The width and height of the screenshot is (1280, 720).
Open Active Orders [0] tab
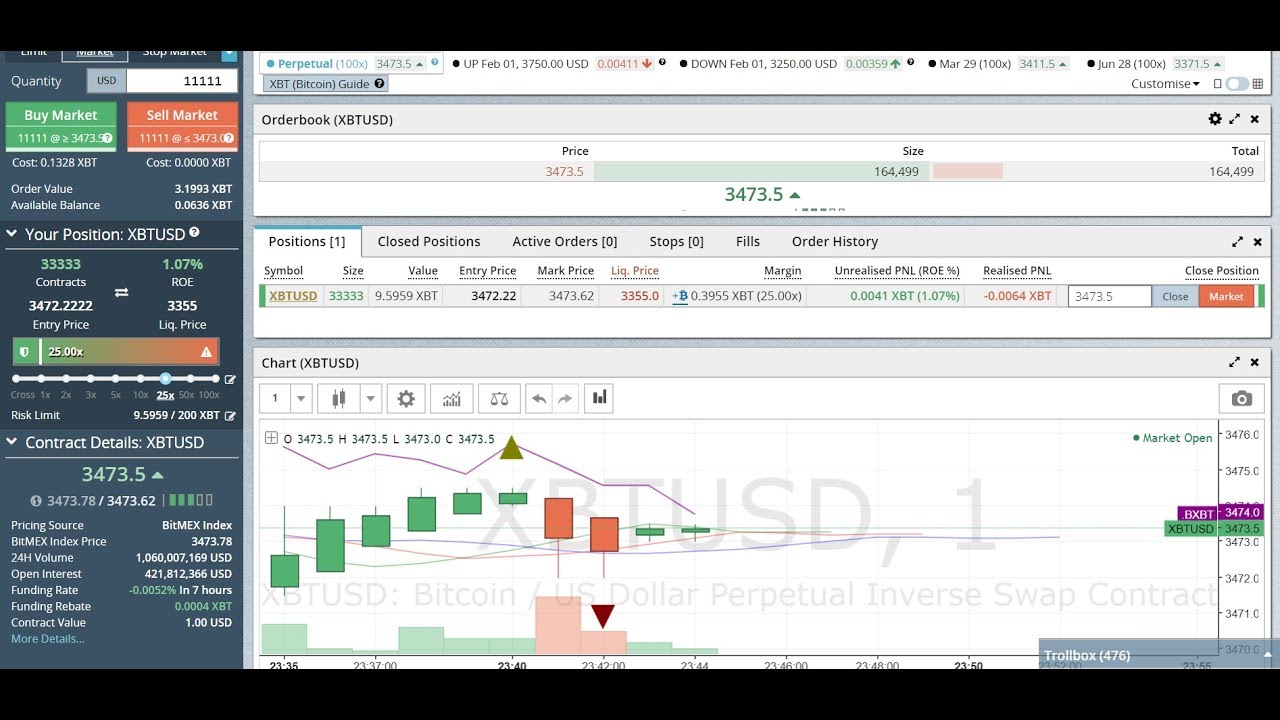565,241
